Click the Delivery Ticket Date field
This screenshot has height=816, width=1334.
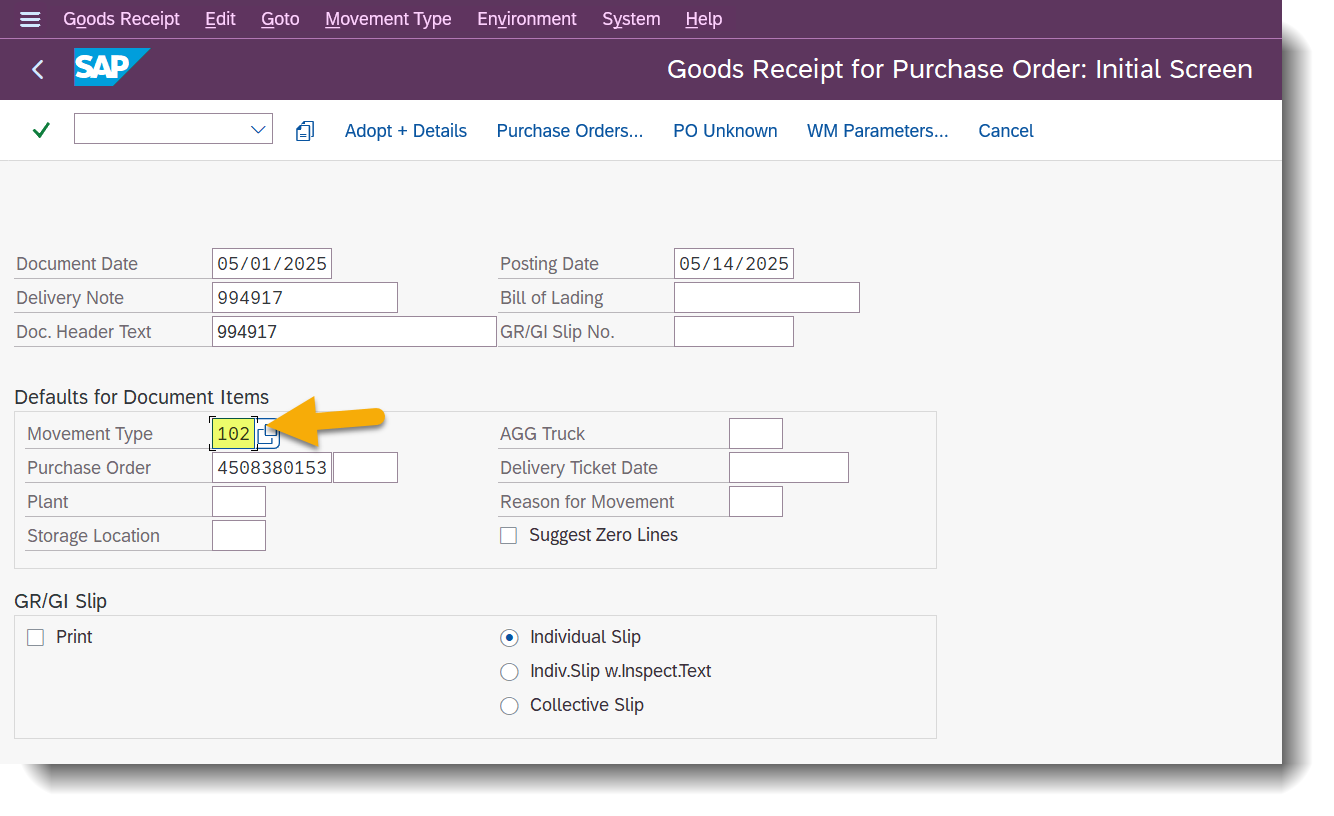pyautogui.click(x=789, y=467)
